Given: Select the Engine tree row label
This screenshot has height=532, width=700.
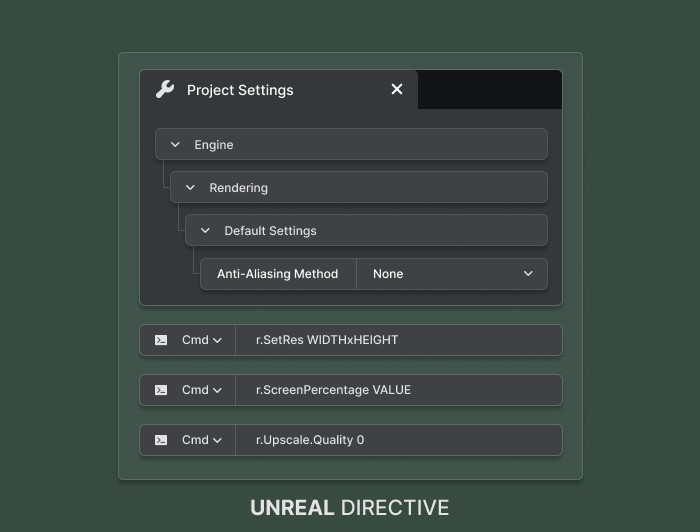Looking at the screenshot, I should pyautogui.click(x=214, y=145).
